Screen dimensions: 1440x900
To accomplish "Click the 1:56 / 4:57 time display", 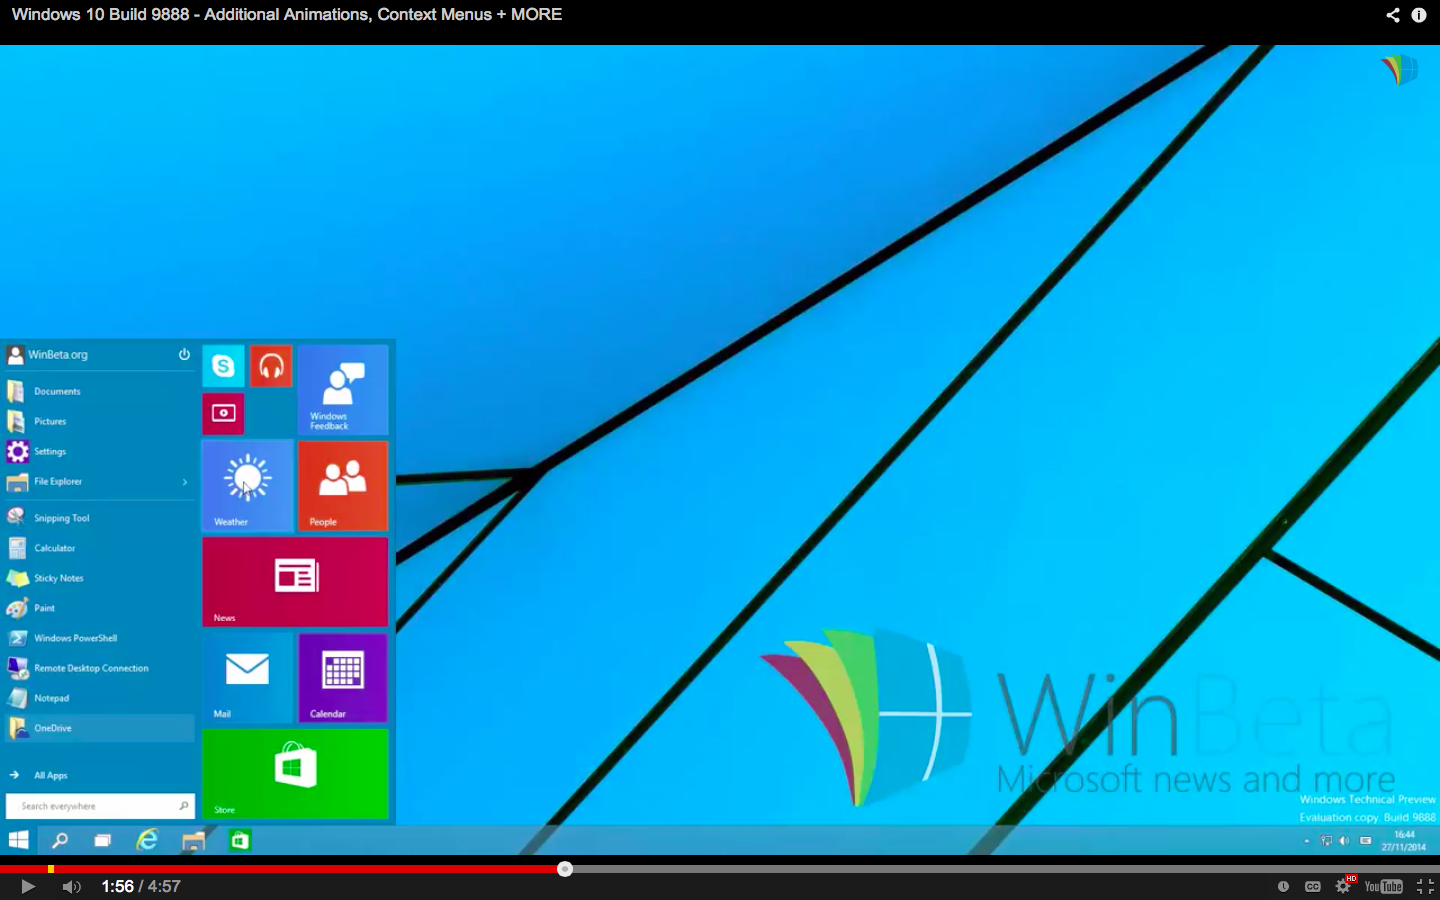I will tap(141, 887).
